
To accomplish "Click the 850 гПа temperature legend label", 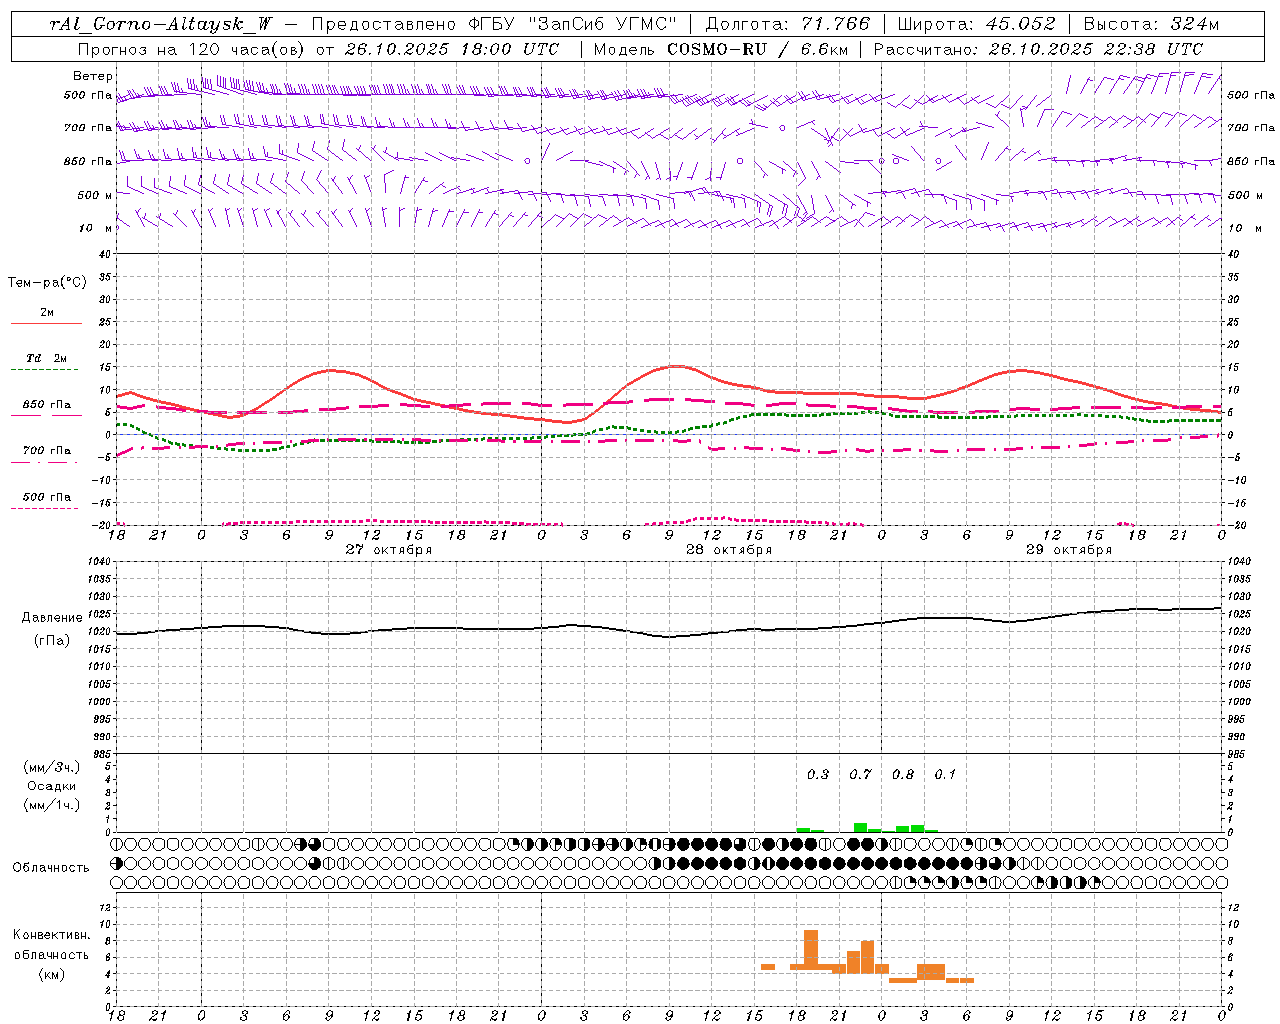I will [x=47, y=405].
